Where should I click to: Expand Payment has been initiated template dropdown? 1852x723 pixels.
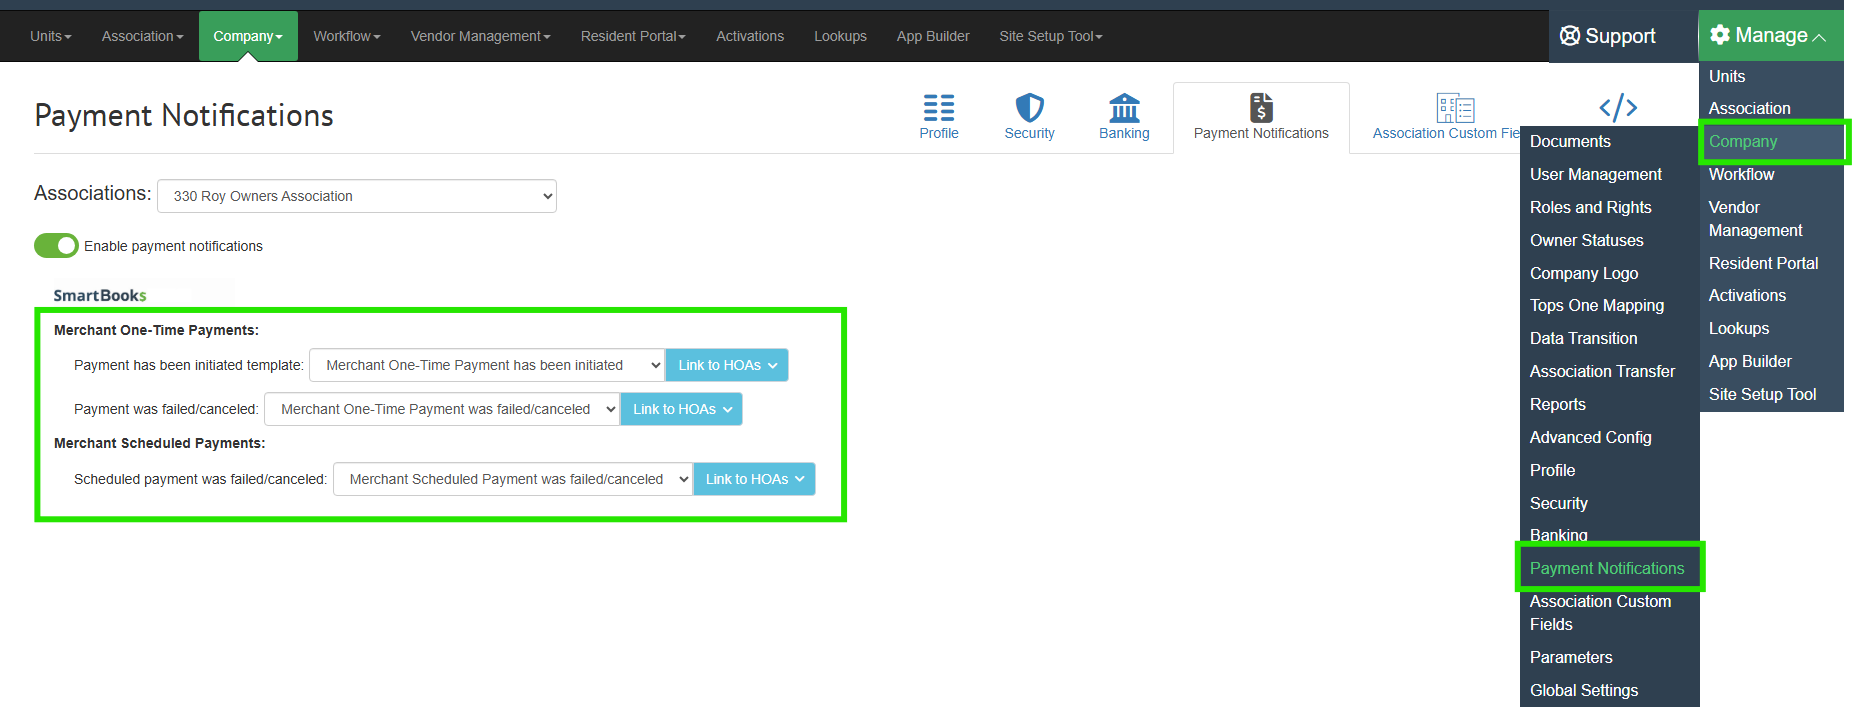486,365
